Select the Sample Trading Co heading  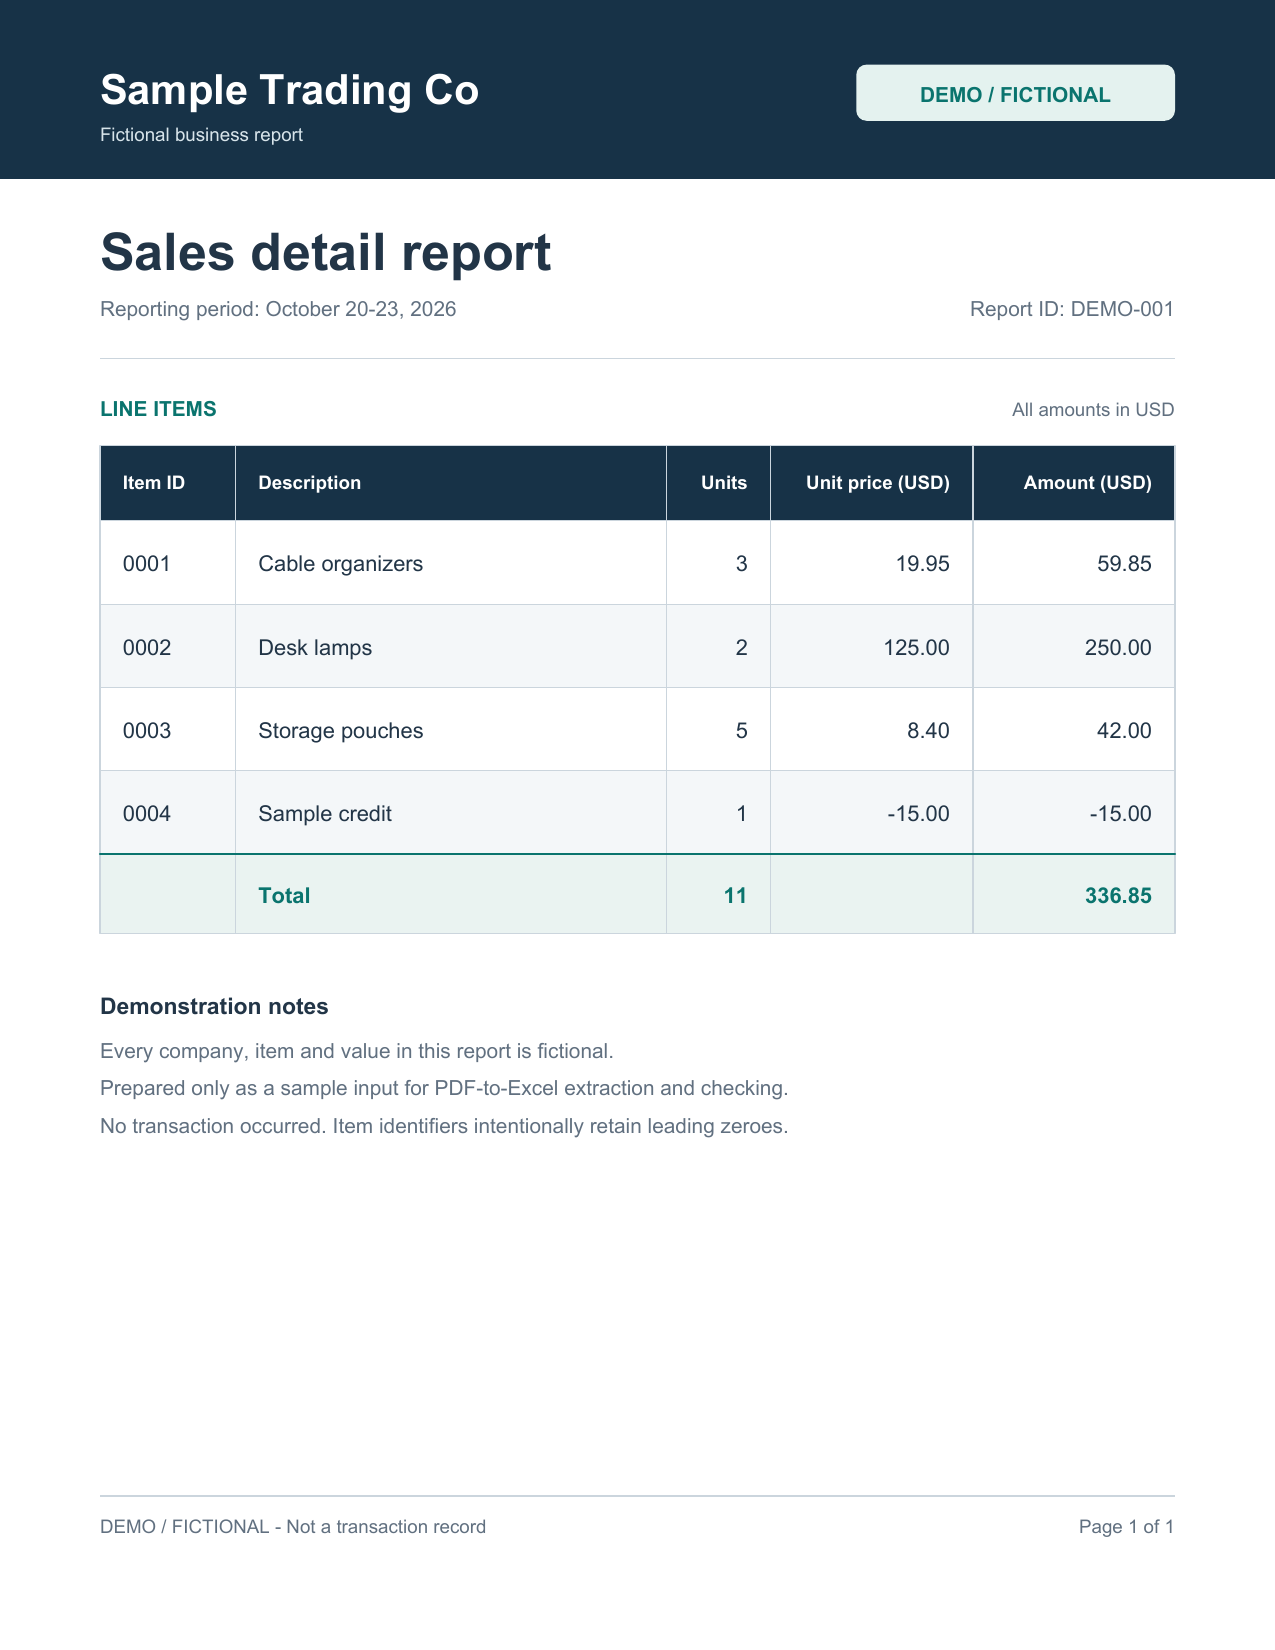click(290, 90)
